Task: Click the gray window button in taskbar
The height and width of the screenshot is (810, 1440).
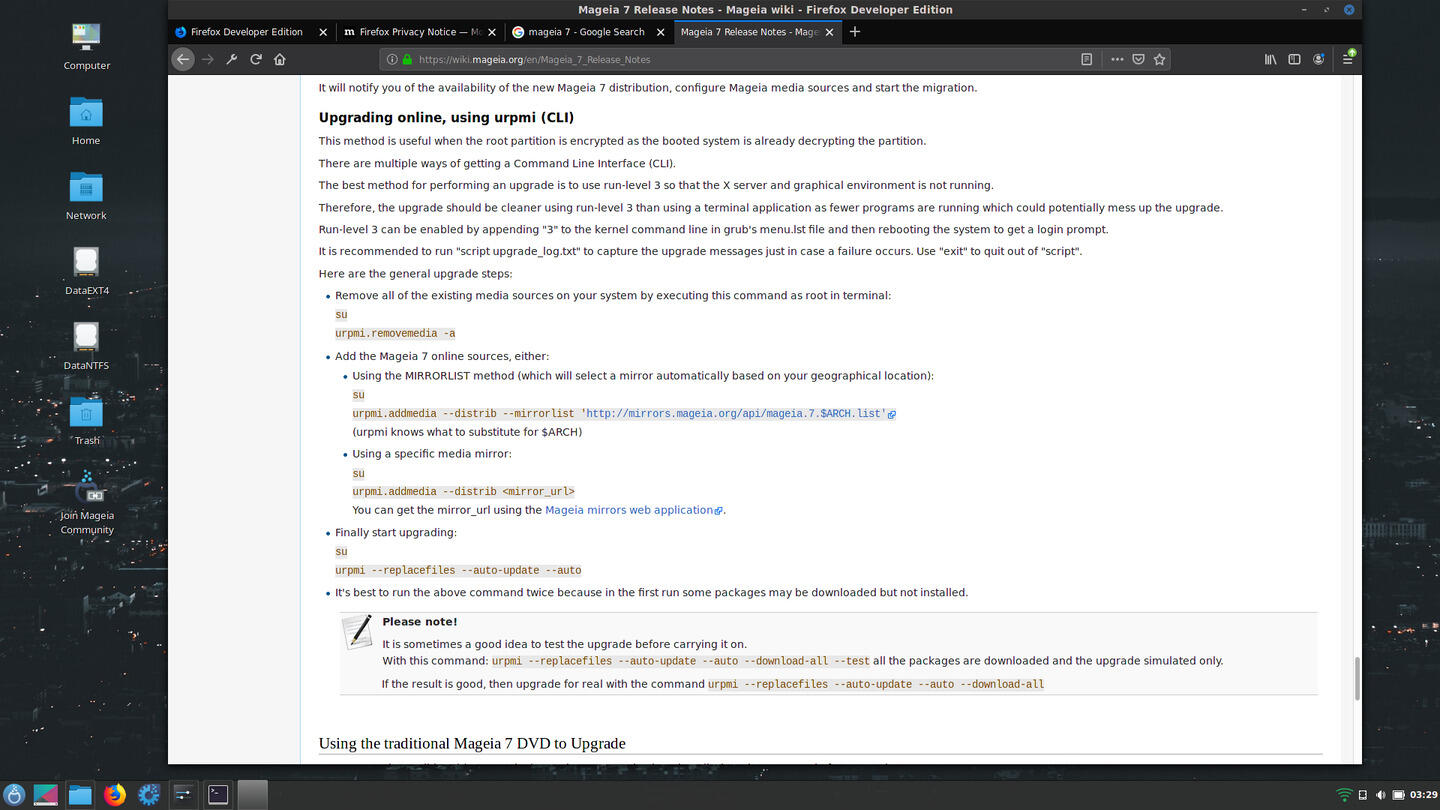Action: coord(253,795)
